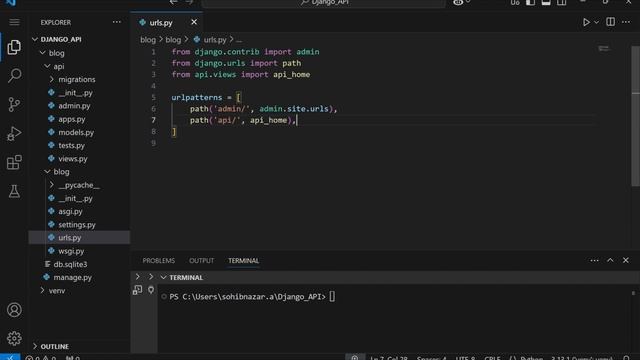Screen dimensions: 640x360
Task: Close the urls.py editor tab
Action: (194, 22)
